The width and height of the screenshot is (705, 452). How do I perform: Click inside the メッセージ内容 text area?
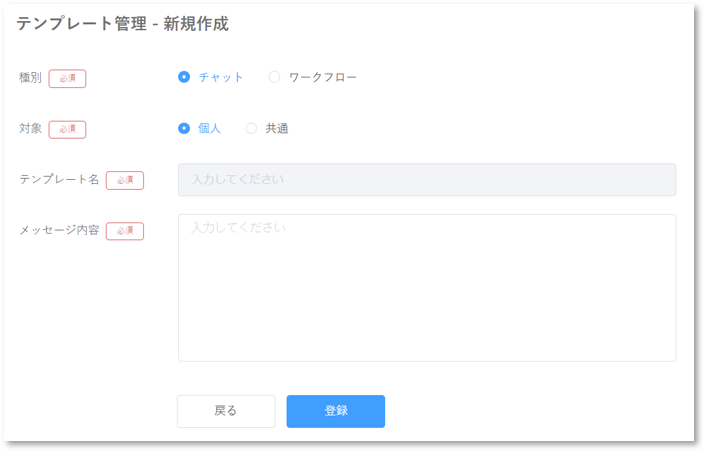(x=426, y=287)
